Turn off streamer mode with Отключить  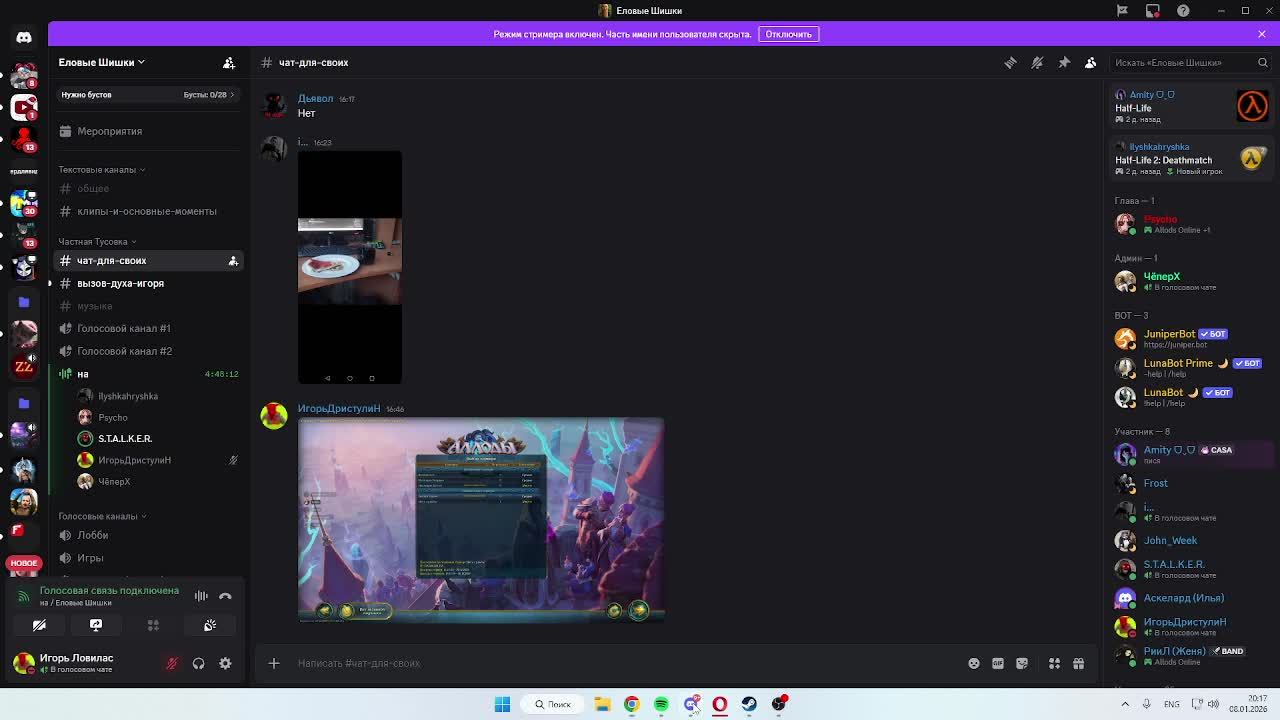pyautogui.click(x=788, y=34)
